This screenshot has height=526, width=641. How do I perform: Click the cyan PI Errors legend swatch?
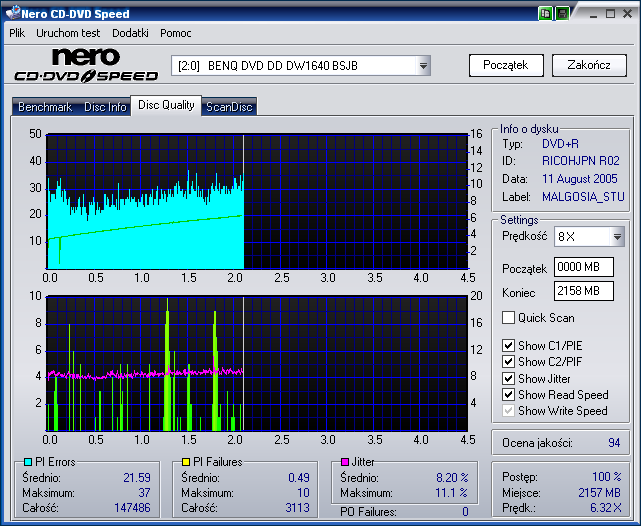click(x=28, y=462)
